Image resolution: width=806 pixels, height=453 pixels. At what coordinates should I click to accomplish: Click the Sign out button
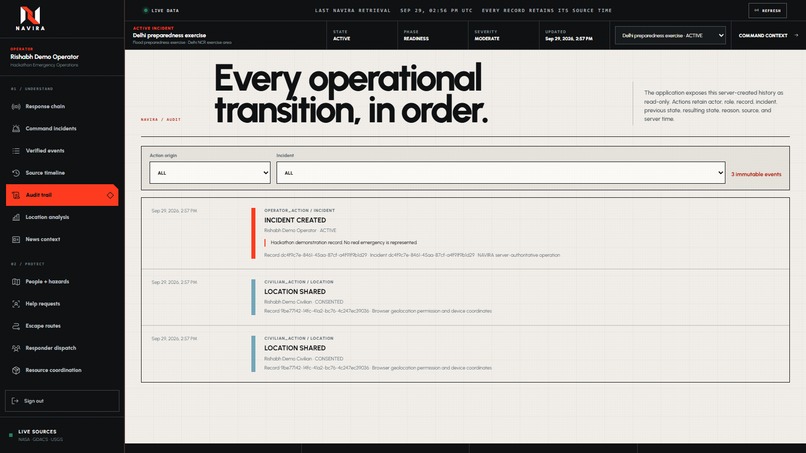62,401
